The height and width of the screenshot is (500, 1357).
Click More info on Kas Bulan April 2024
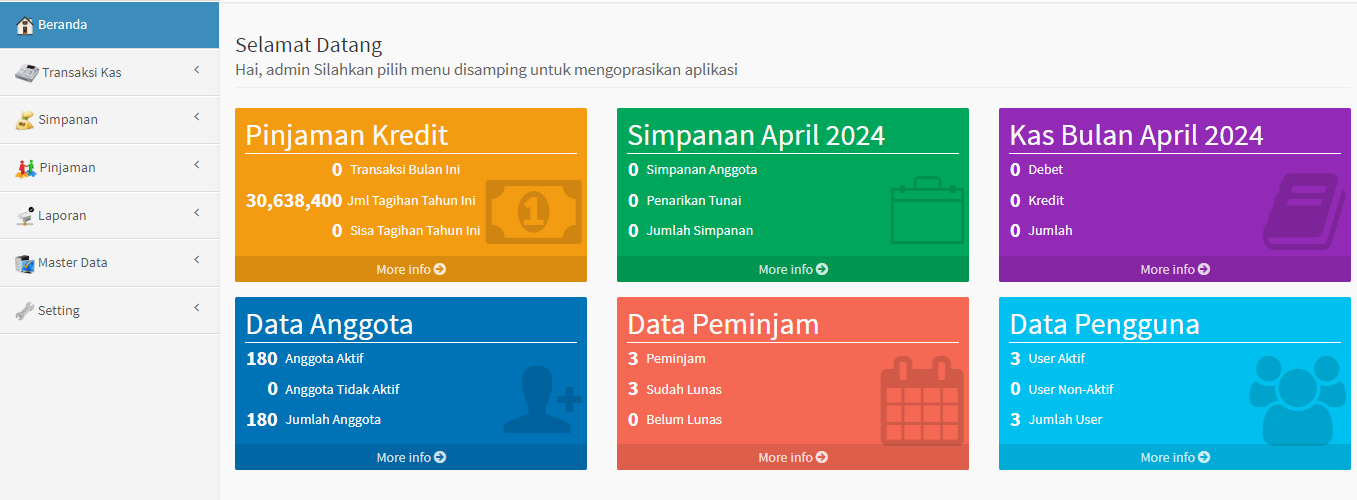tap(1175, 269)
